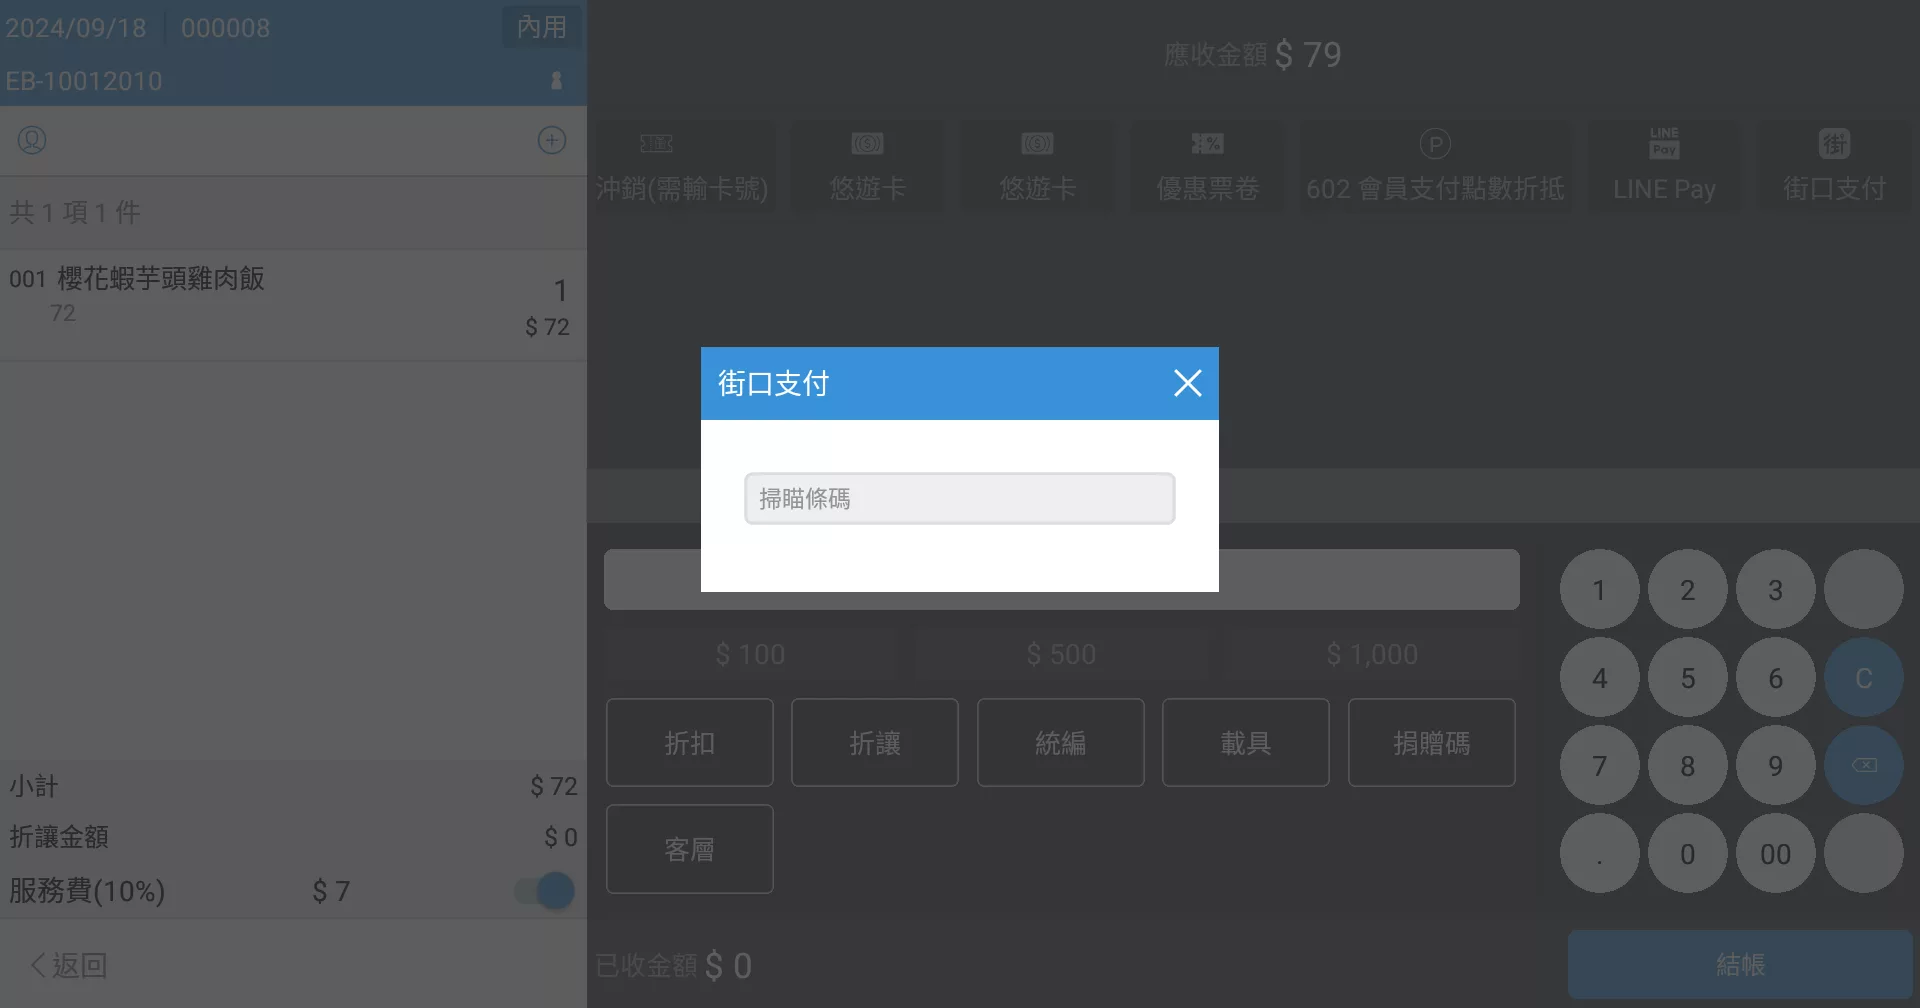This screenshot has height=1008, width=1920.
Task: Click the 應收金額 $ 79 total
Action: pos(1252,54)
